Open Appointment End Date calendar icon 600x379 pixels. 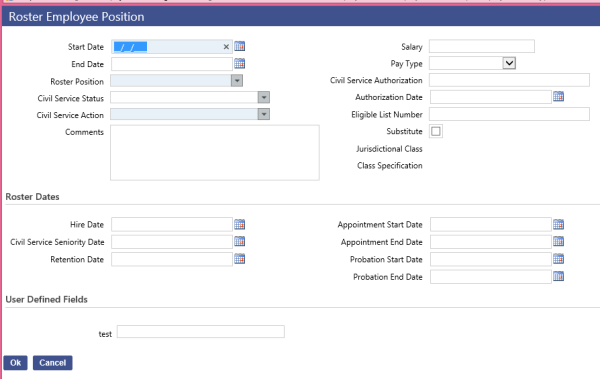[558, 242]
